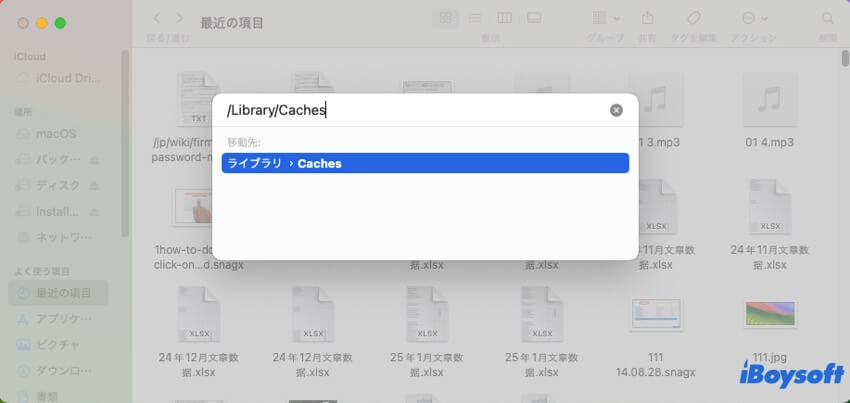Switch Finder to gallery view
Viewport: 850px width, 403px height.
(533, 18)
